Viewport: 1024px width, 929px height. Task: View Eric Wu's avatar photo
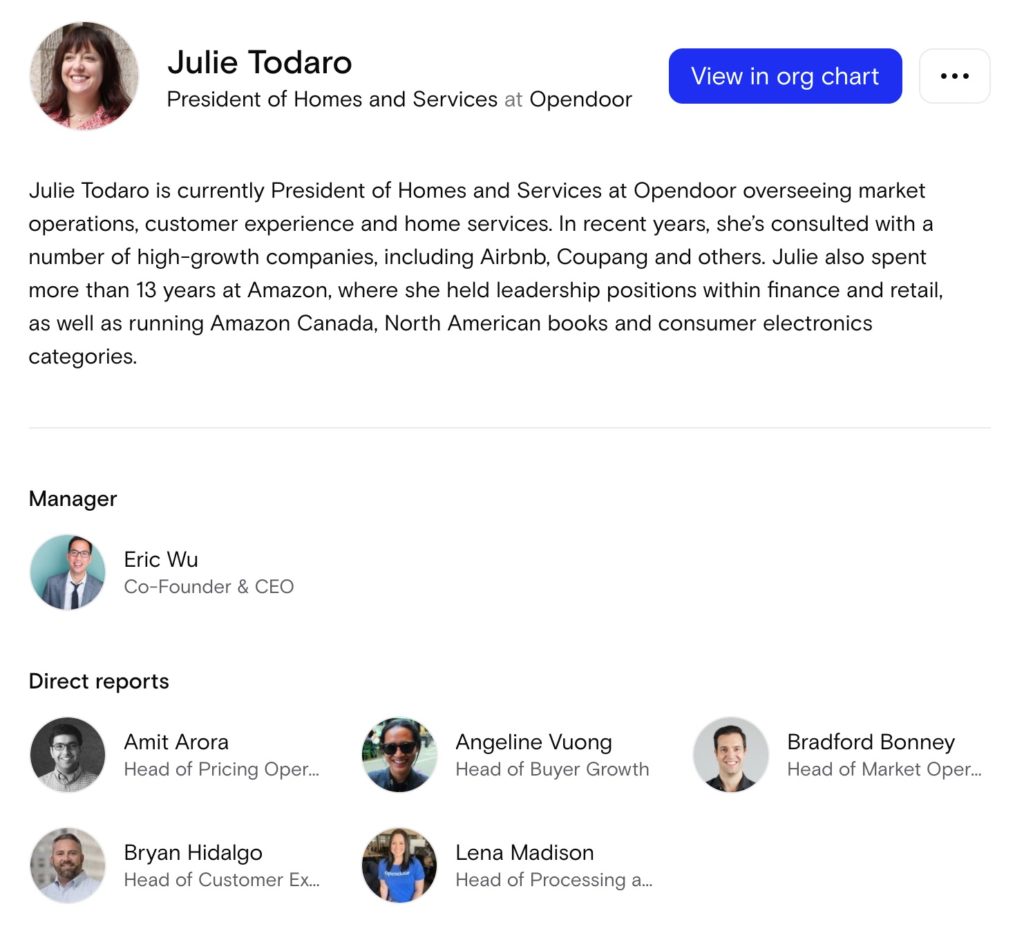click(67, 572)
